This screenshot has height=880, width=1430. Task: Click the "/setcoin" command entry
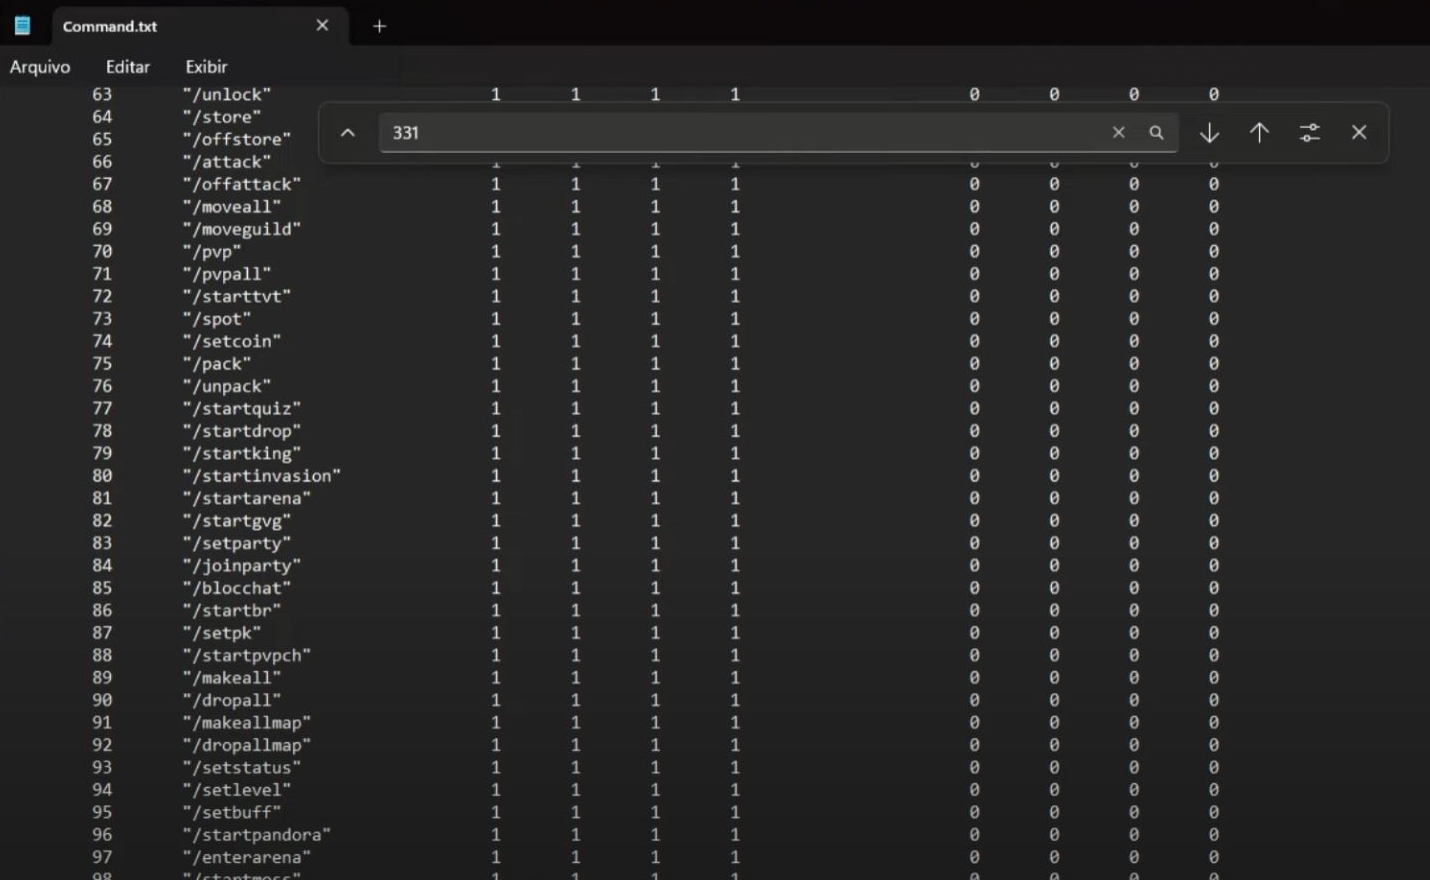(231, 341)
